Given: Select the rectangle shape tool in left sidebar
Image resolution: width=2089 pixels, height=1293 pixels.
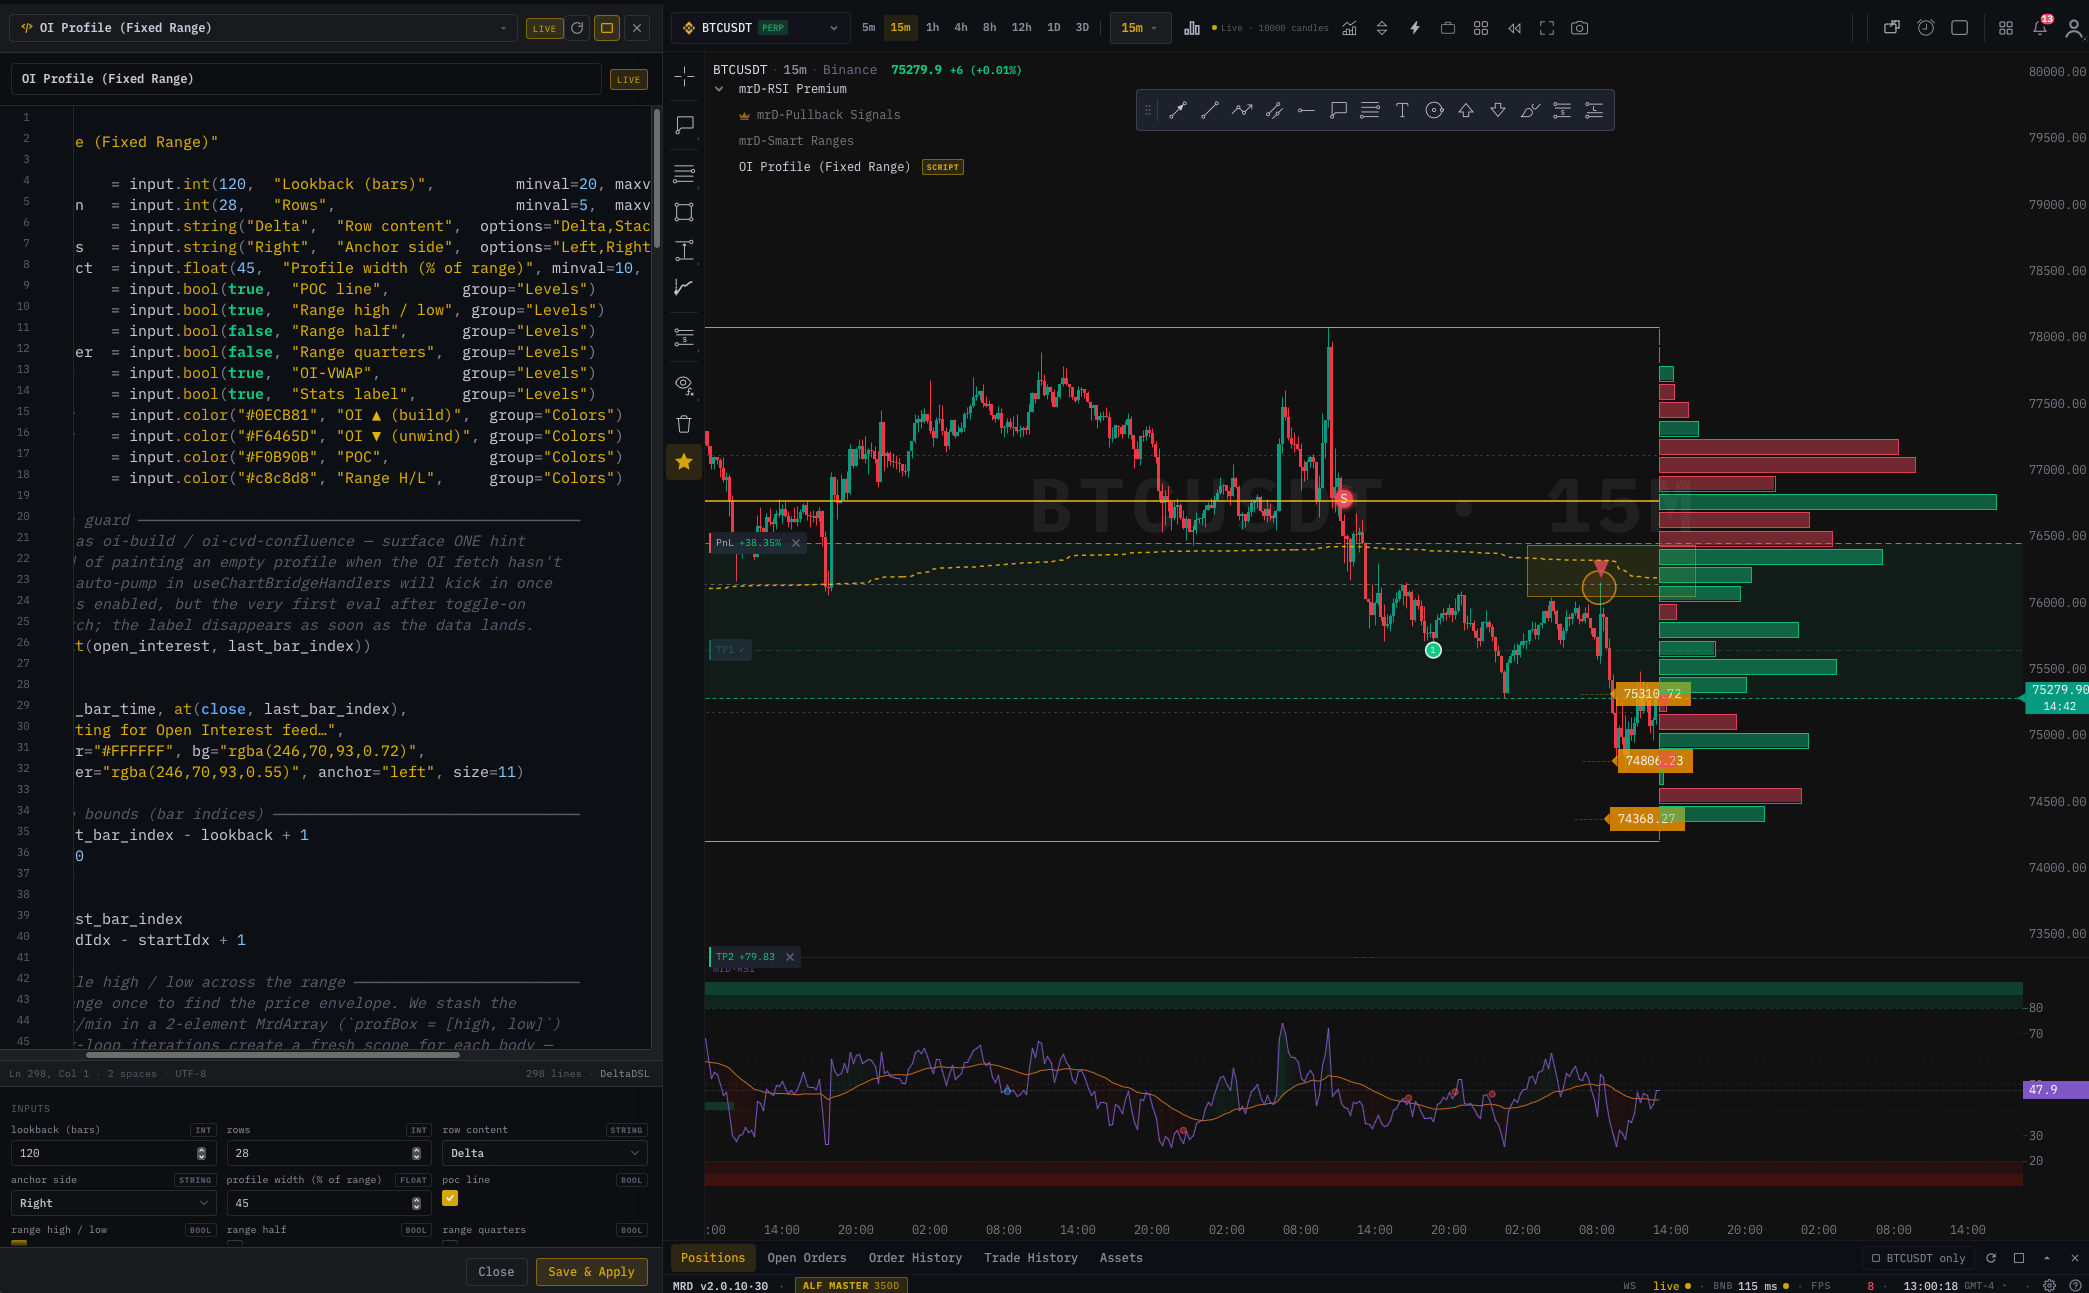Looking at the screenshot, I should click(x=684, y=212).
